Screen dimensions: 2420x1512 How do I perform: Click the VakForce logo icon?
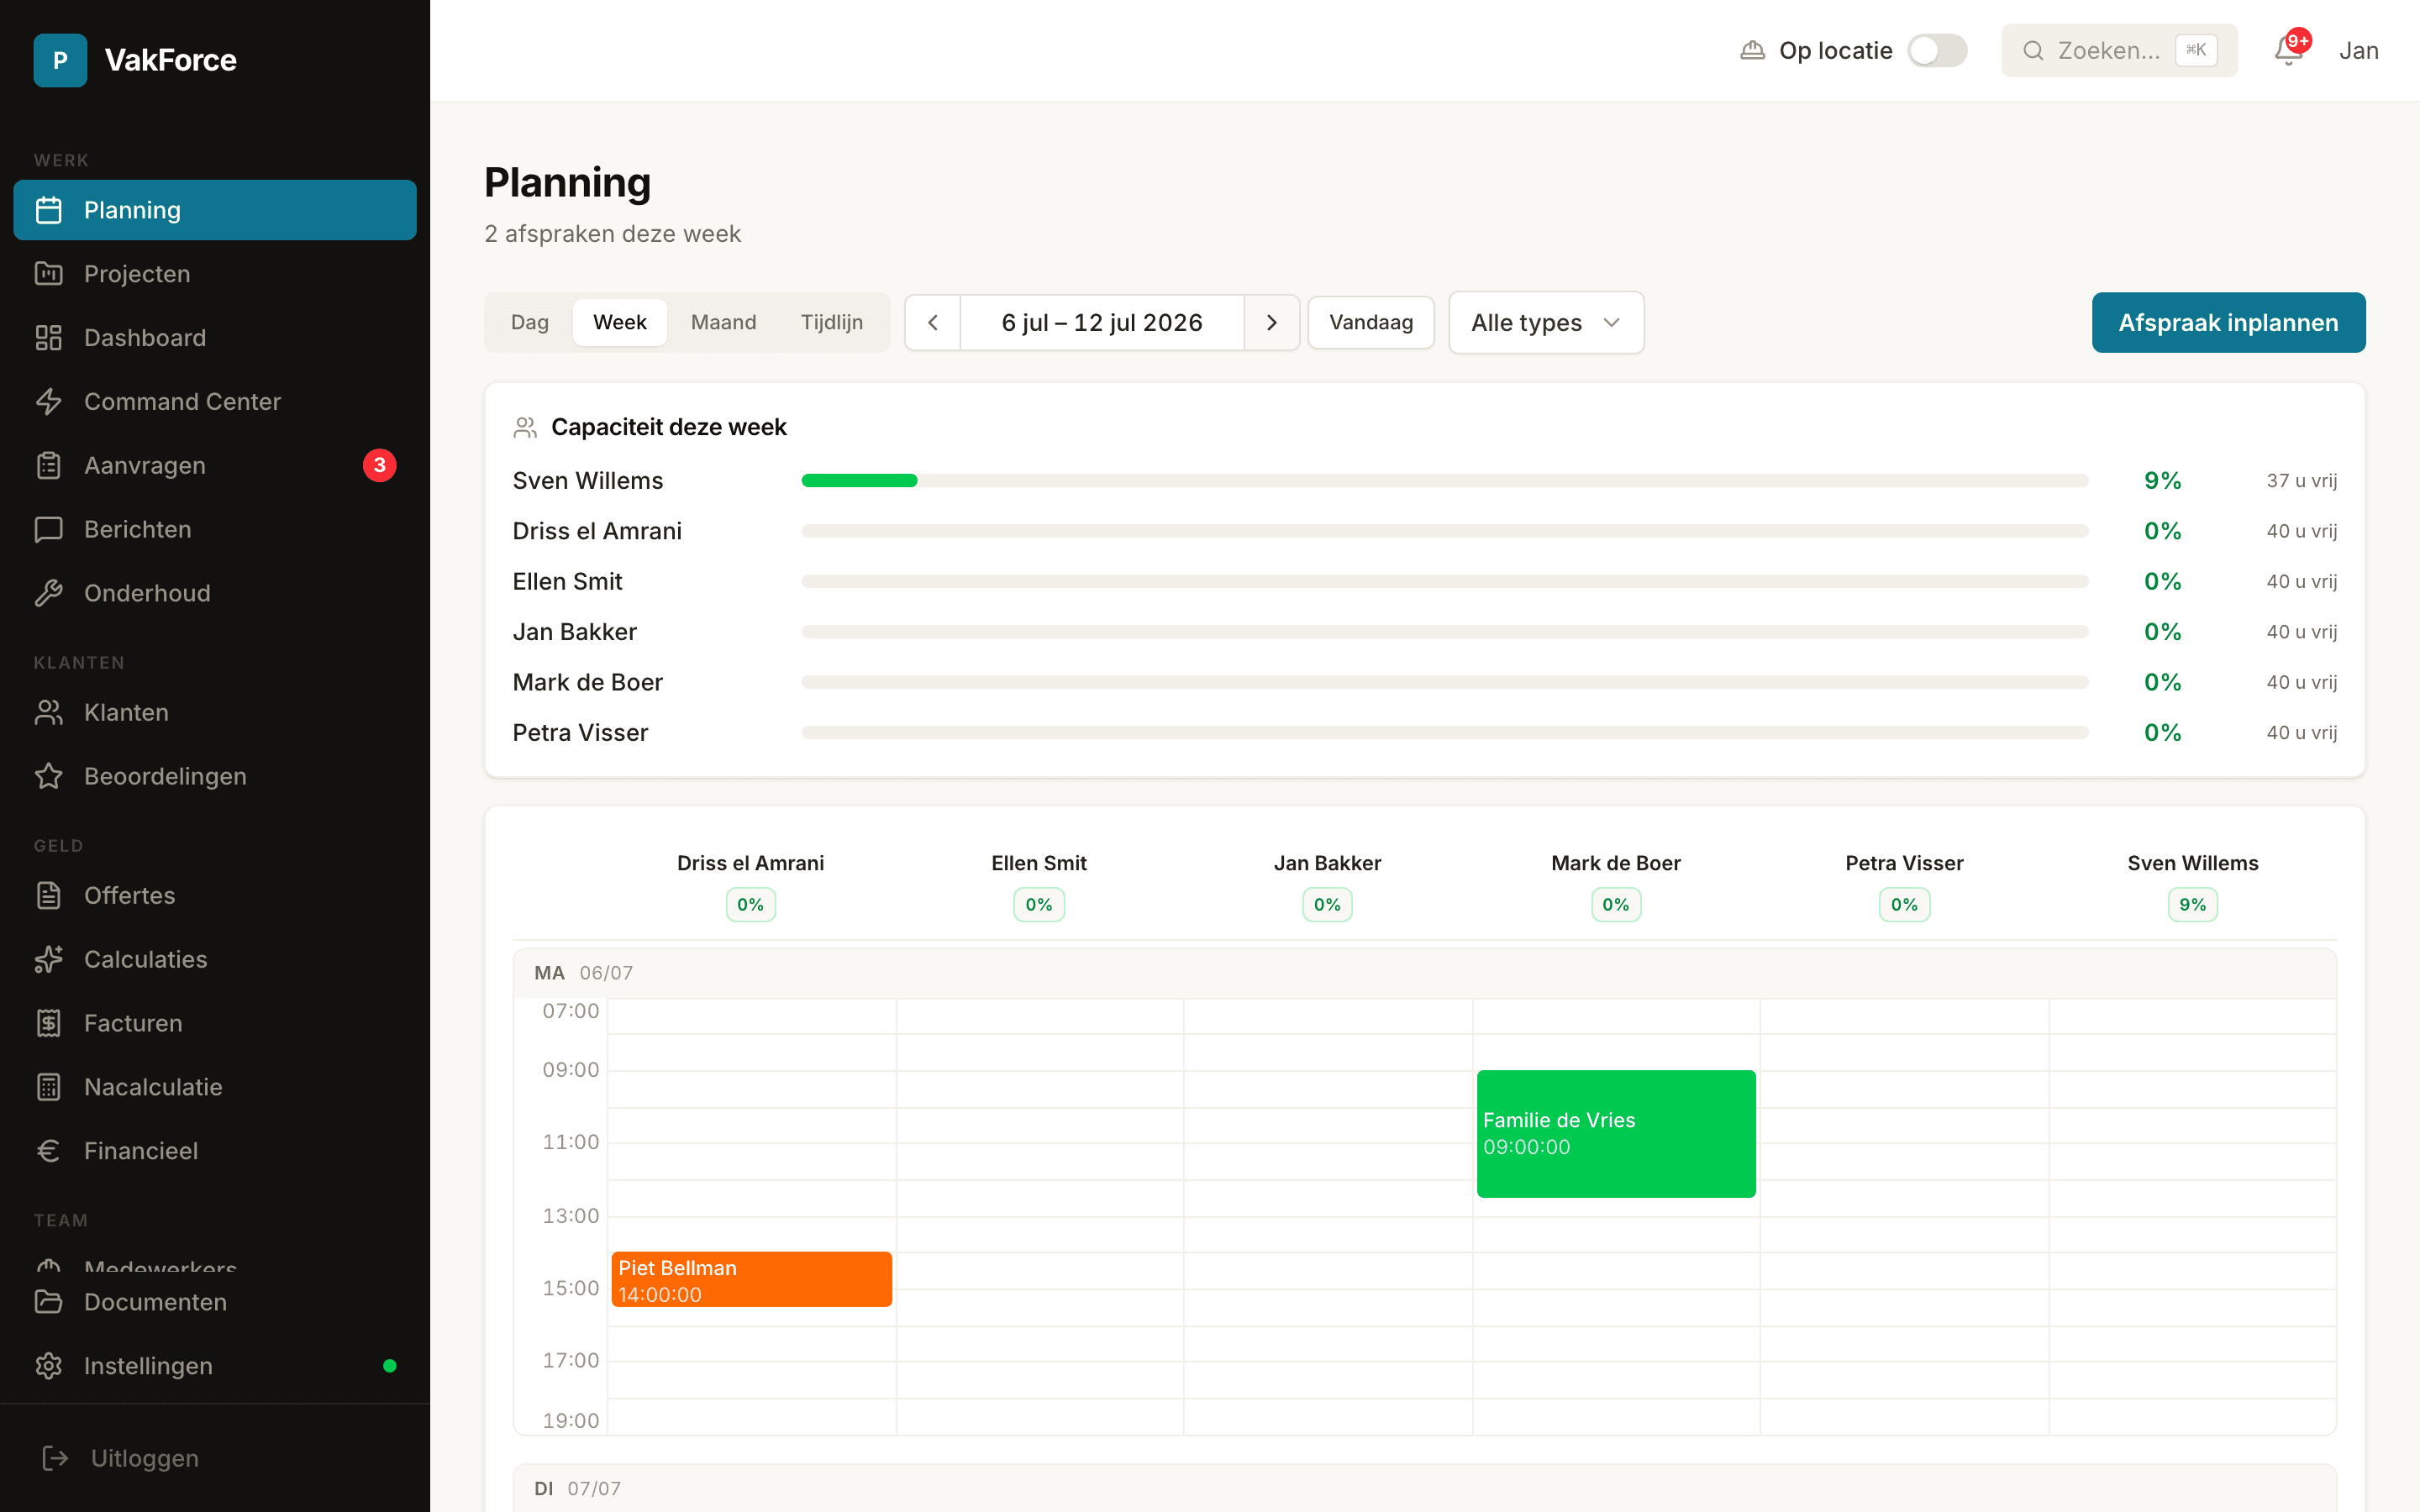tap(60, 60)
